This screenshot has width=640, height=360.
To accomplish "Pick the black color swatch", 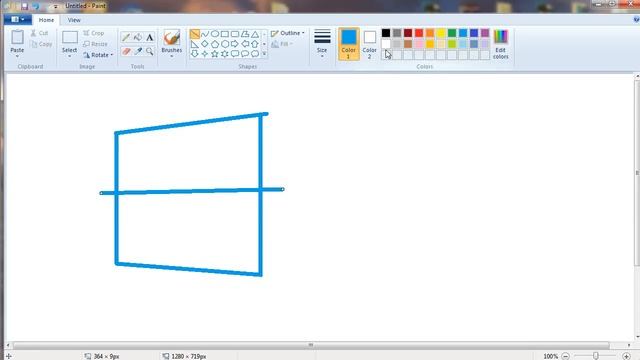I will pos(386,33).
